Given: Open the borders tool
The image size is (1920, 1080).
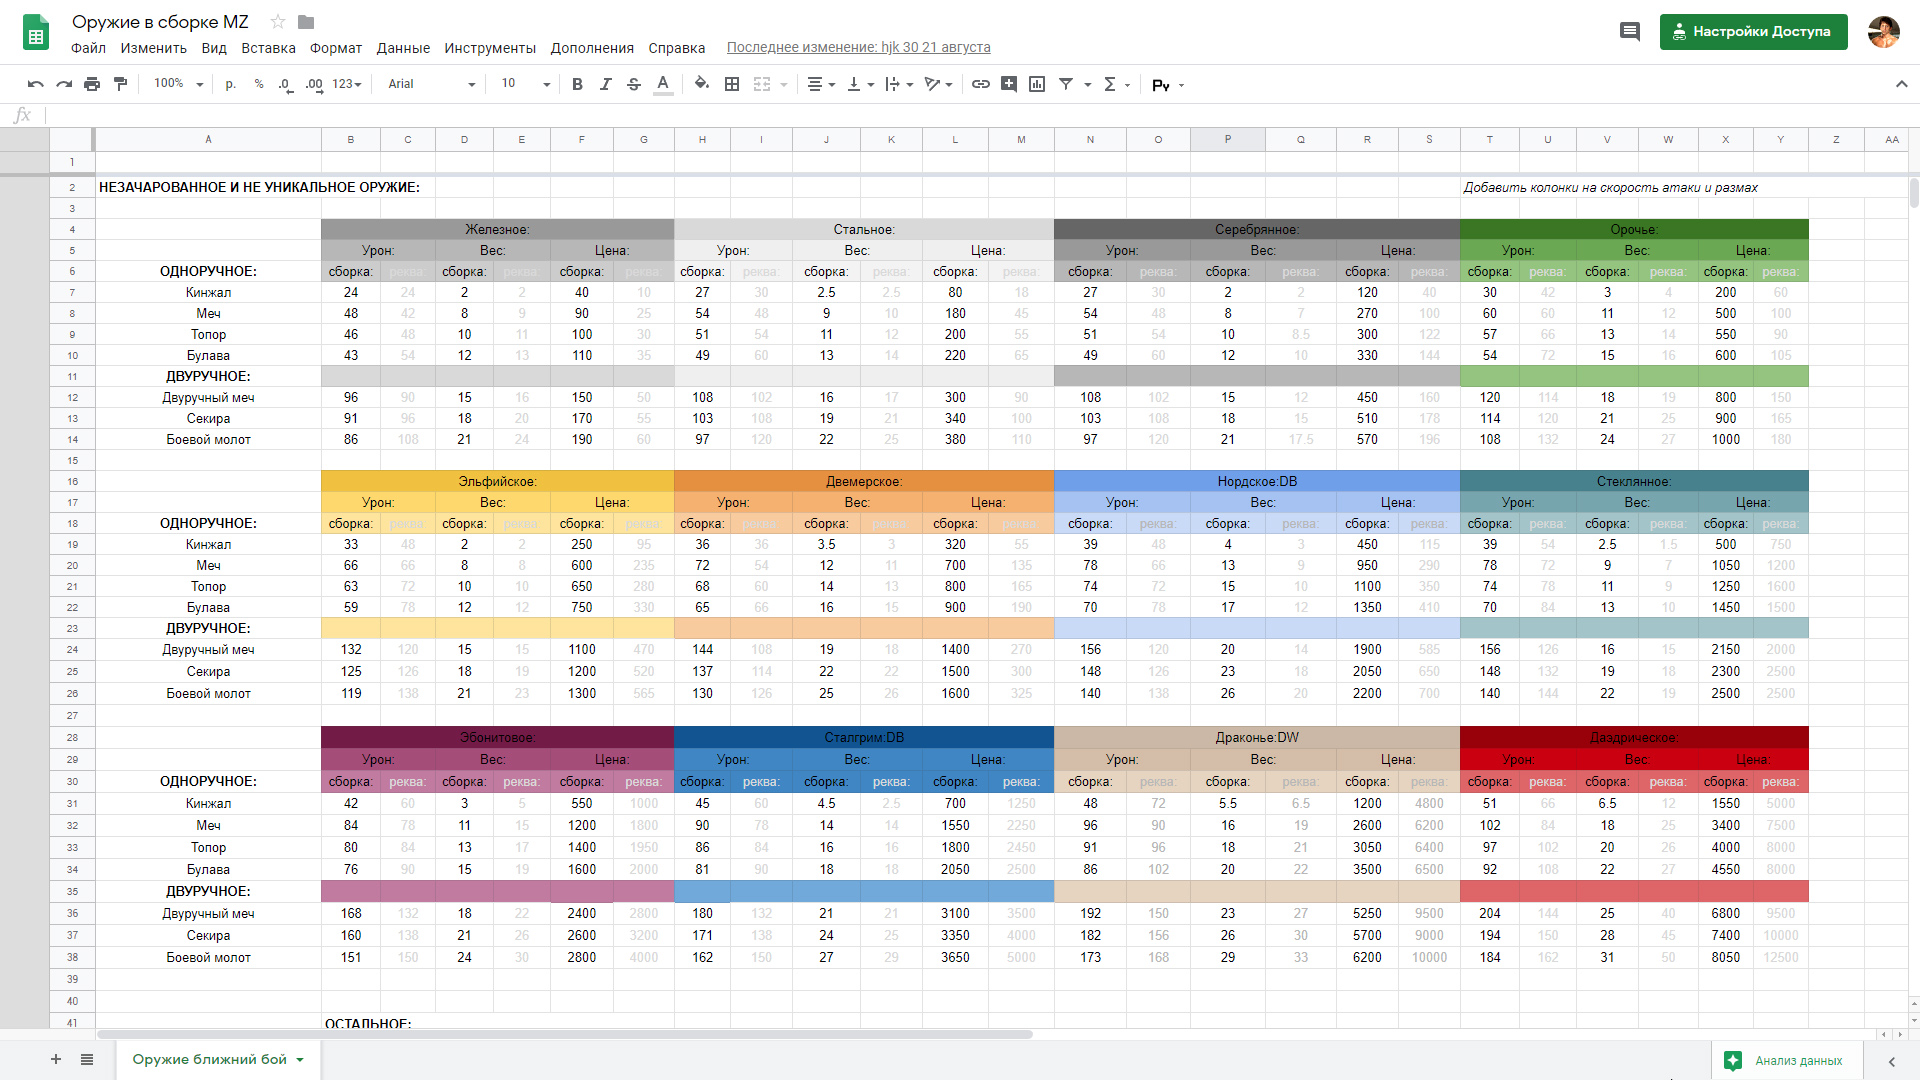Looking at the screenshot, I should (x=732, y=84).
